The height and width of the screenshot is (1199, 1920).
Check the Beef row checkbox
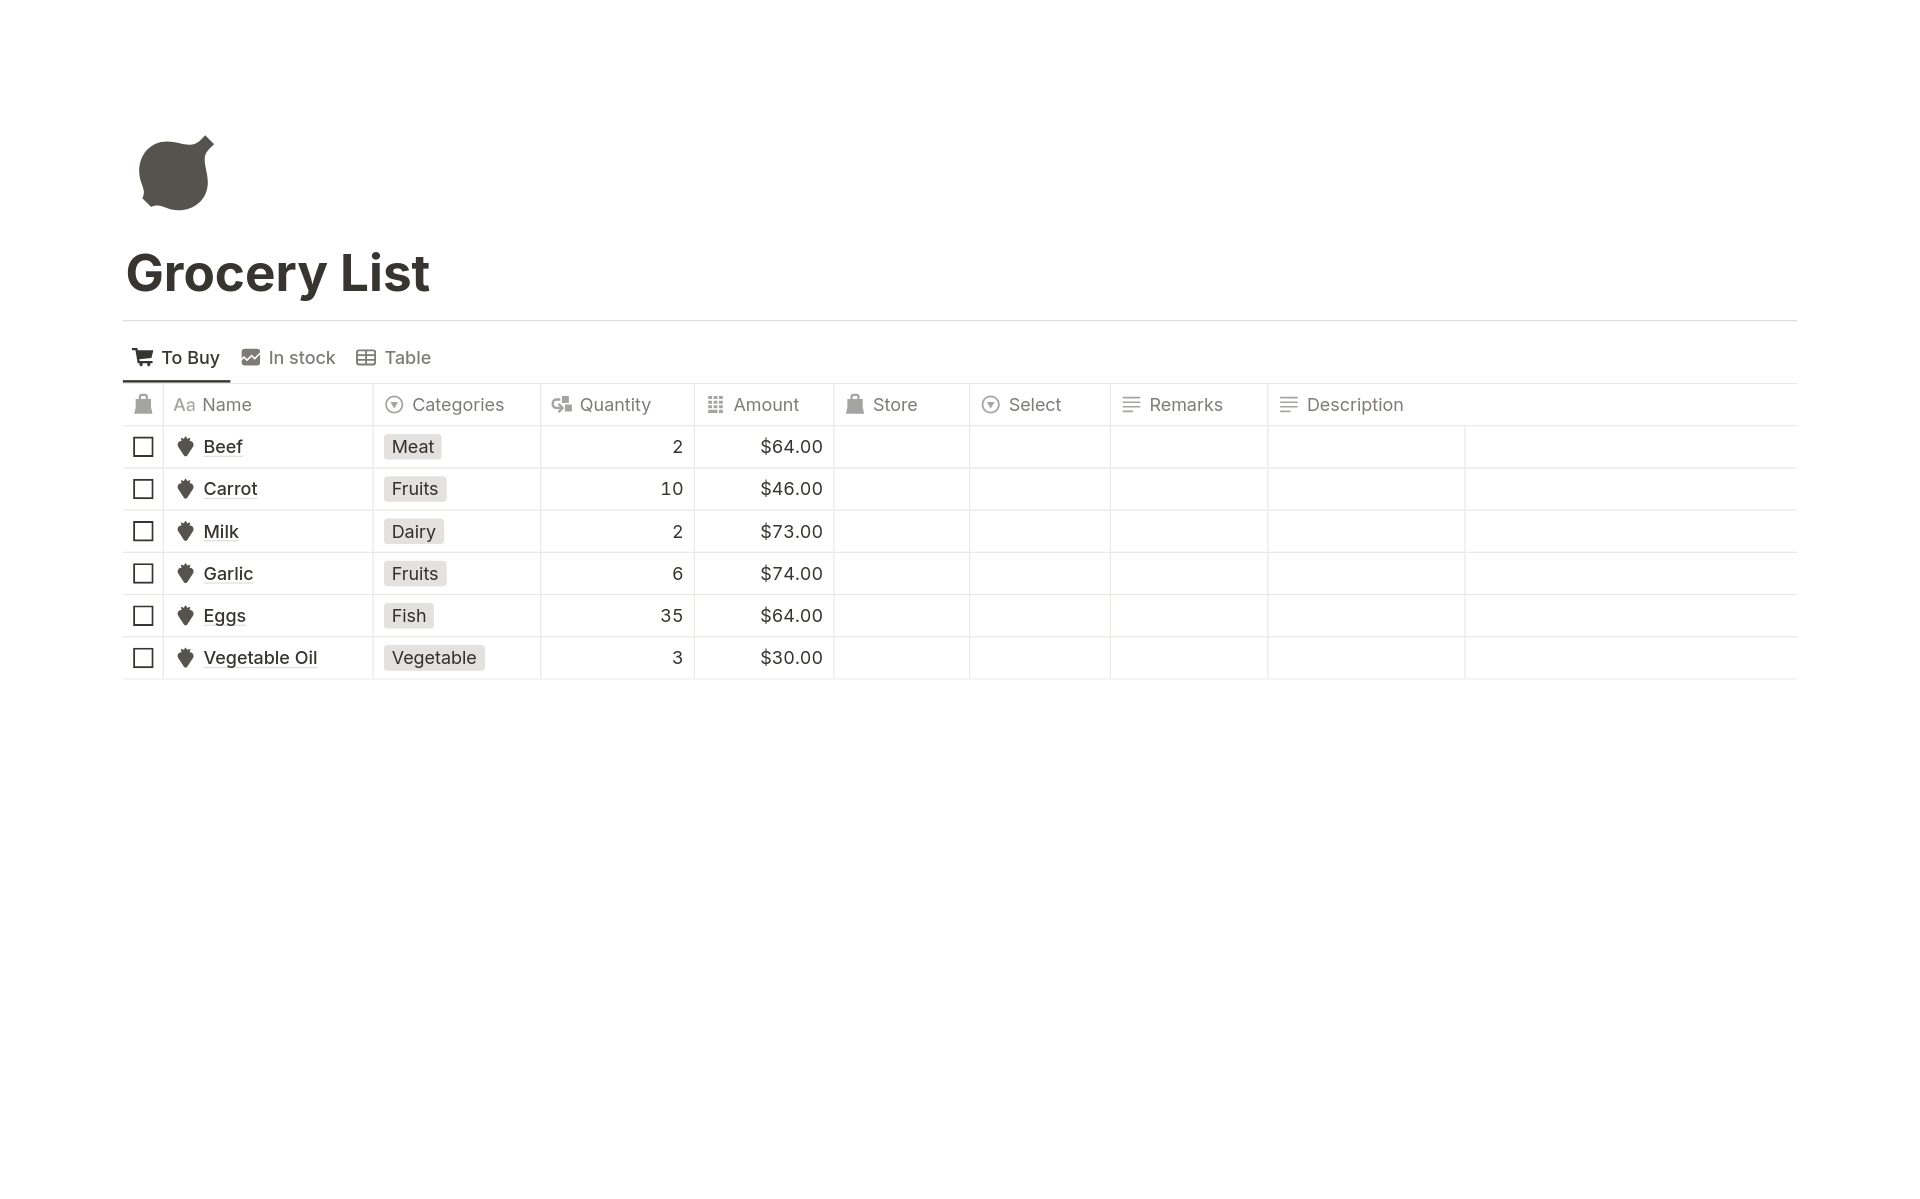[x=143, y=447]
